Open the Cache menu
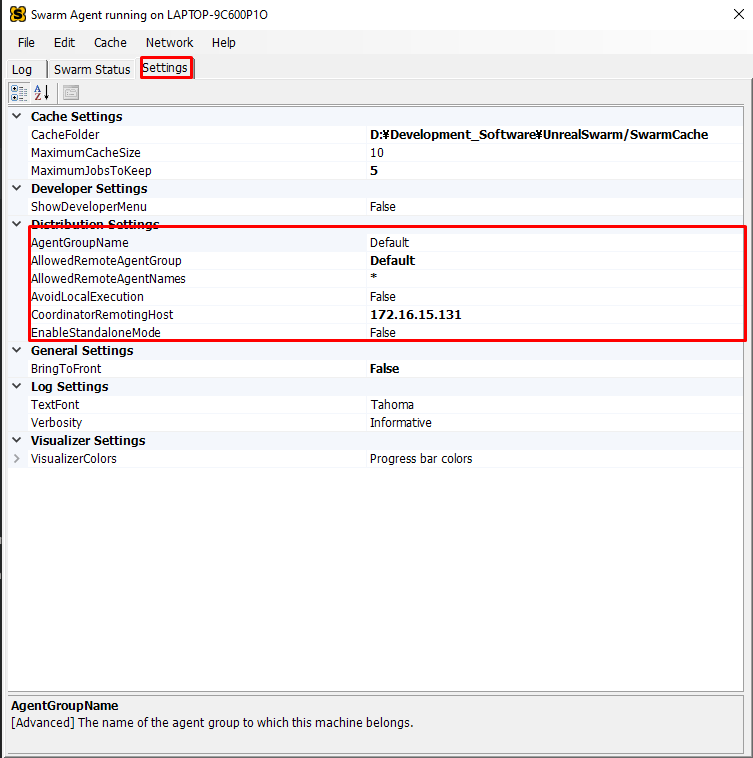Image resolution: width=753 pixels, height=758 pixels. [110, 43]
